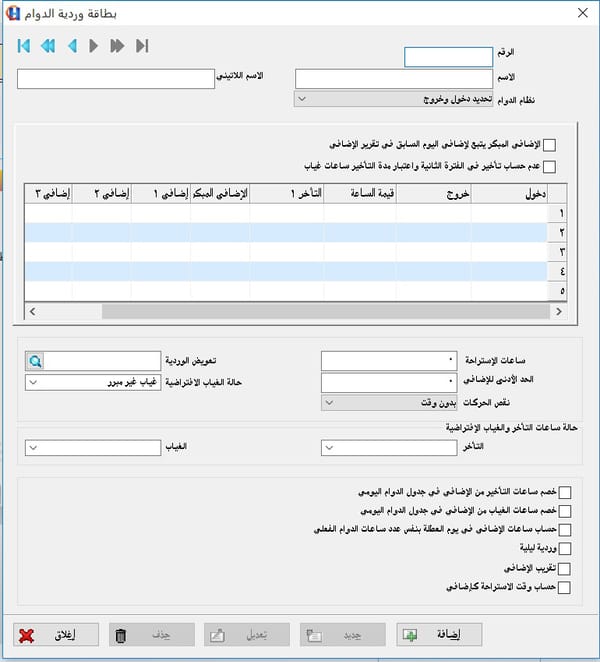Enable خصم ساعات الغياب من الإضافي checkbox
Image resolution: width=600 pixels, height=662 pixels.
[565, 511]
